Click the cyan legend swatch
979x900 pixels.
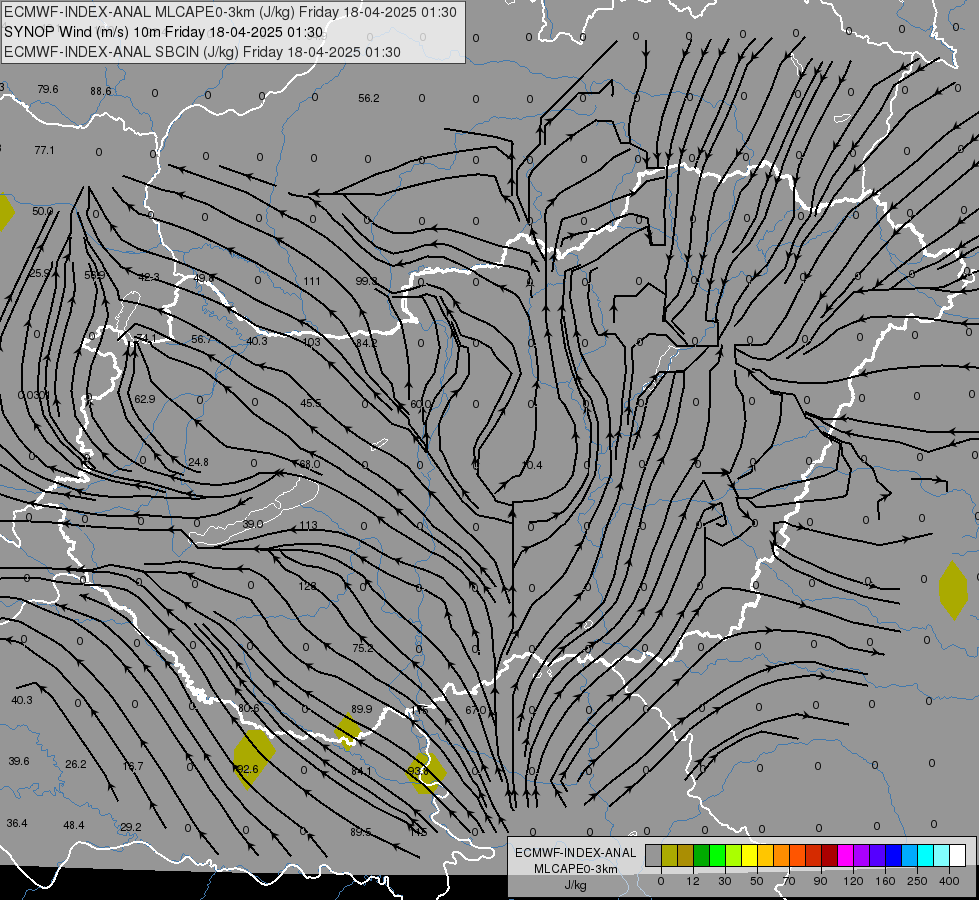(925, 856)
